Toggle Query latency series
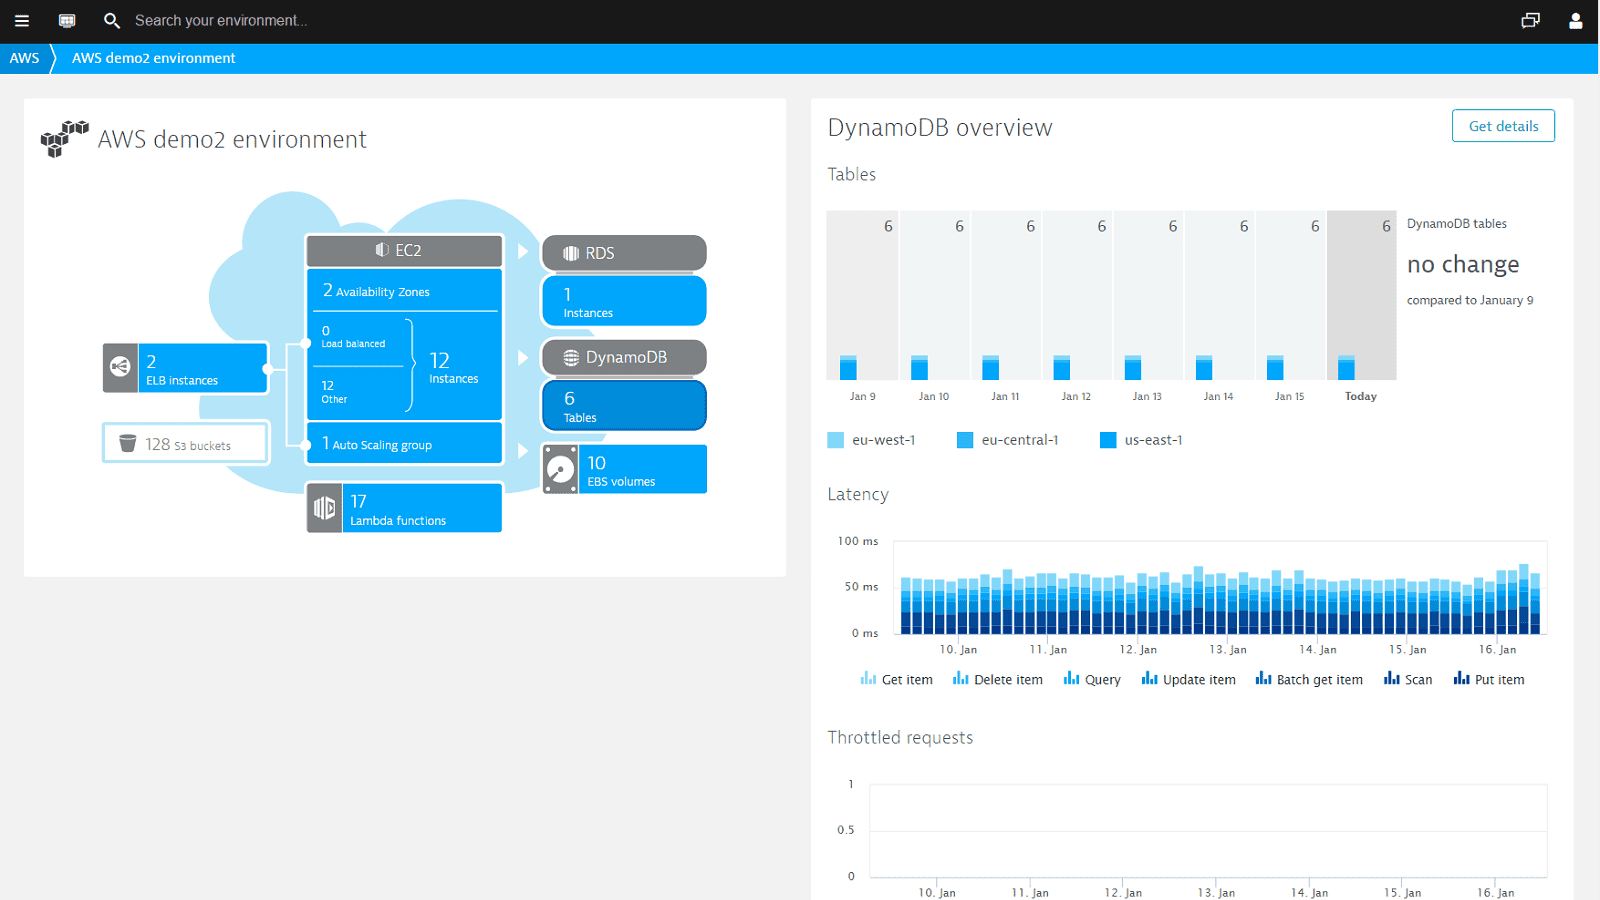This screenshot has width=1600, height=900. click(1091, 679)
